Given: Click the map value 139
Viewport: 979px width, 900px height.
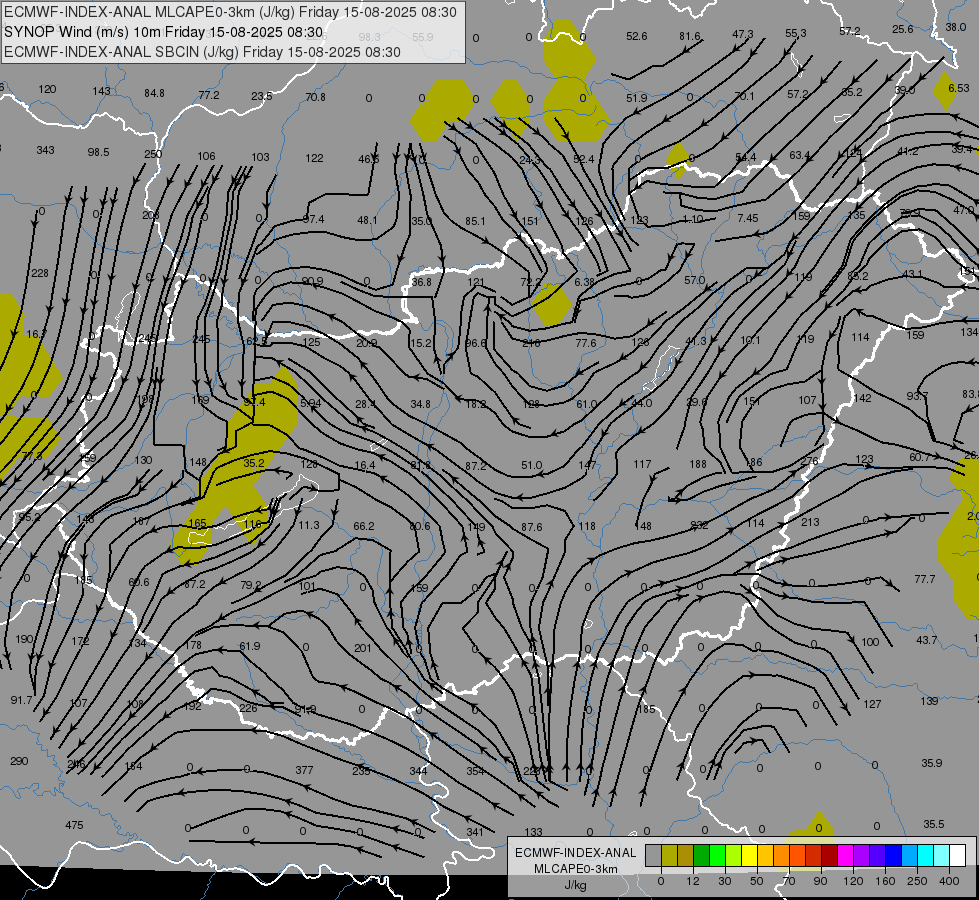Looking at the screenshot, I should point(929,701).
